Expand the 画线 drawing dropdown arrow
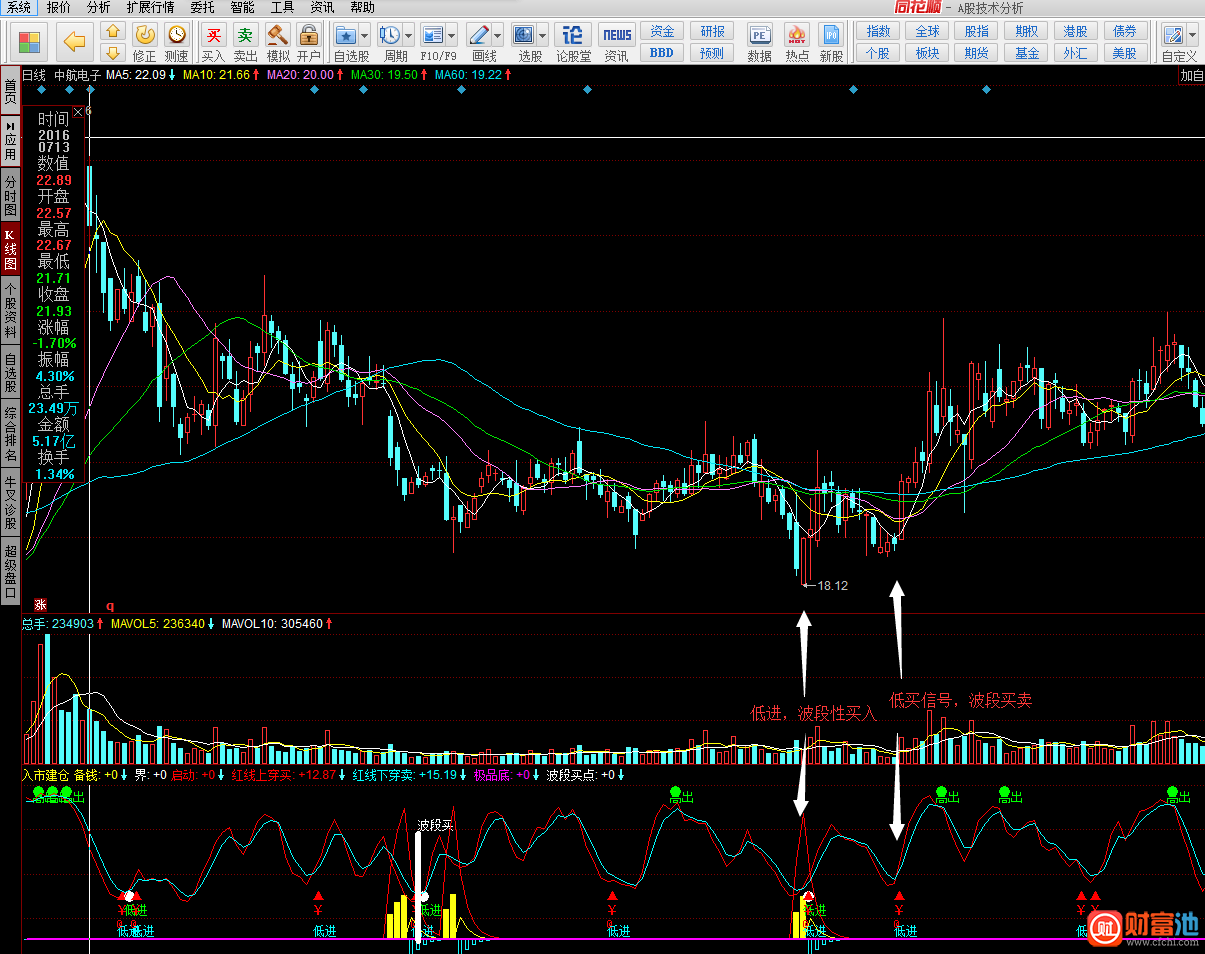The image size is (1205, 954). tap(498, 35)
